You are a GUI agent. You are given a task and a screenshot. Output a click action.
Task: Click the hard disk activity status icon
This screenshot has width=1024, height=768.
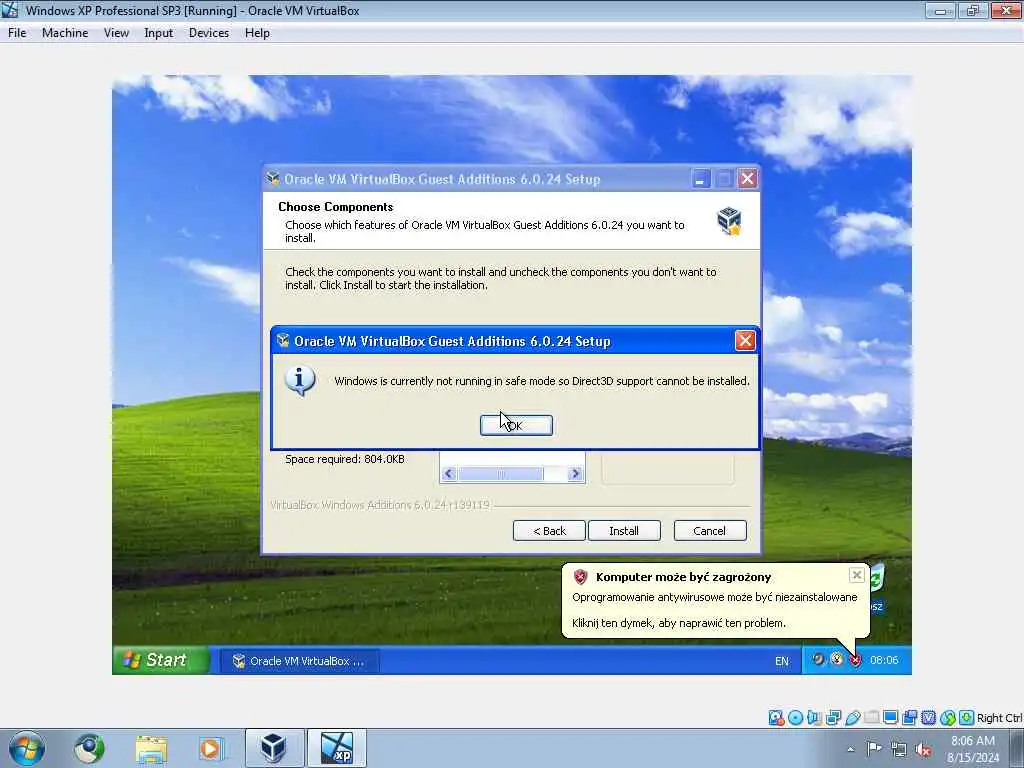tap(776, 718)
